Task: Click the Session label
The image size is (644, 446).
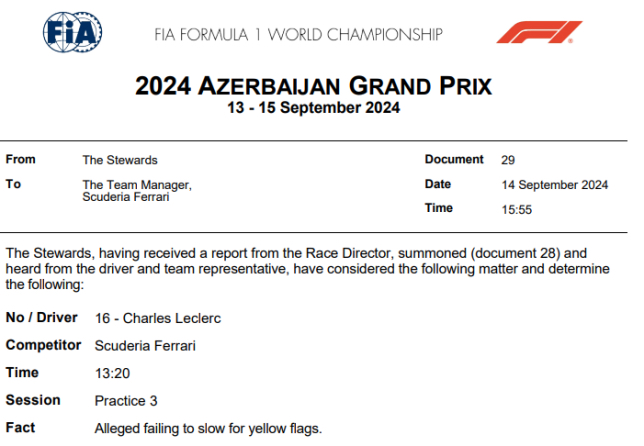Action: click(33, 400)
